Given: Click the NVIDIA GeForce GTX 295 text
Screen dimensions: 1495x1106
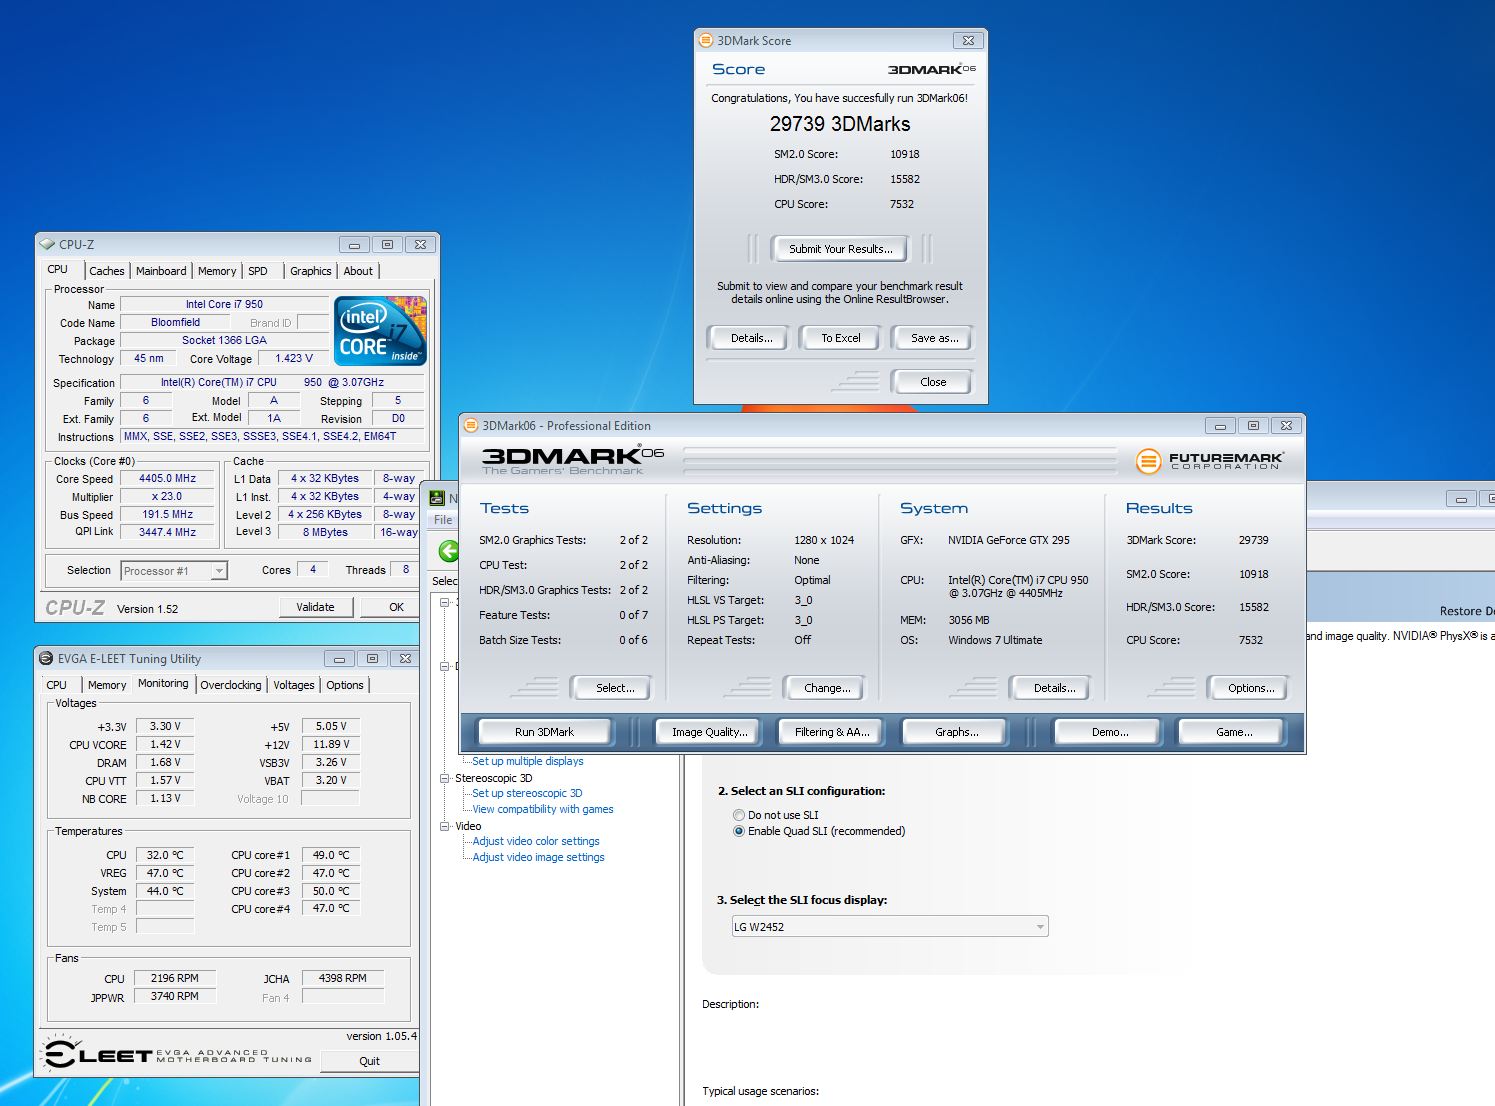Looking at the screenshot, I should (1009, 540).
